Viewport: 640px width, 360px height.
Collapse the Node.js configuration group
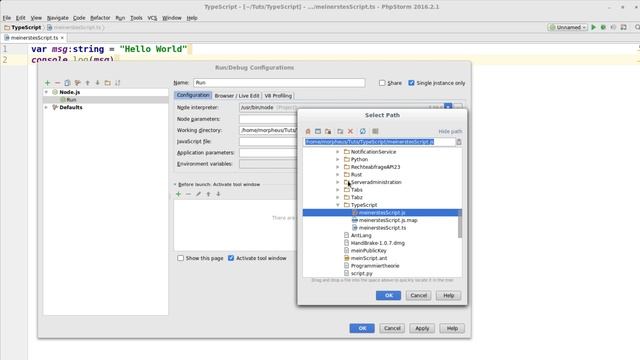tap(46, 92)
